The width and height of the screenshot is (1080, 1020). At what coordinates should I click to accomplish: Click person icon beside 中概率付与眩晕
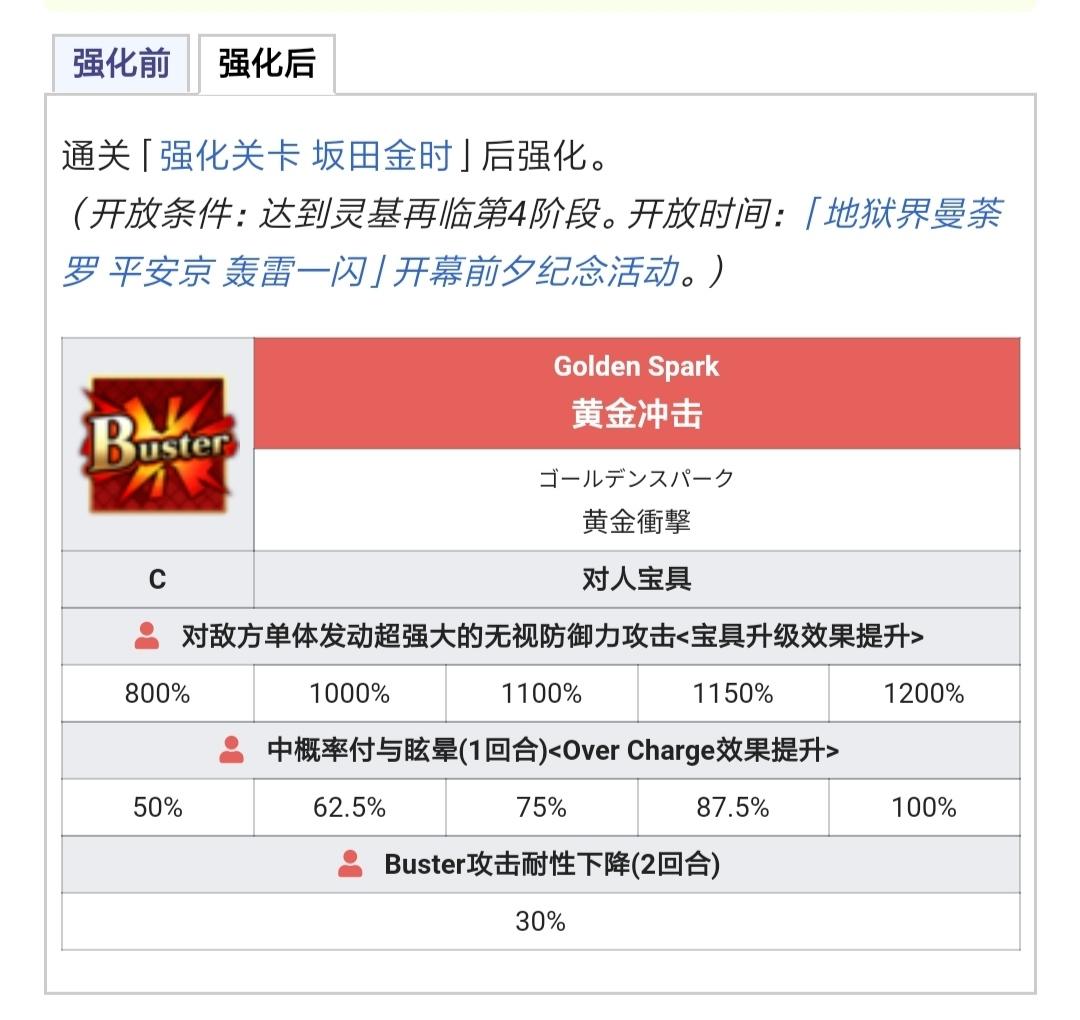pyautogui.click(x=231, y=750)
